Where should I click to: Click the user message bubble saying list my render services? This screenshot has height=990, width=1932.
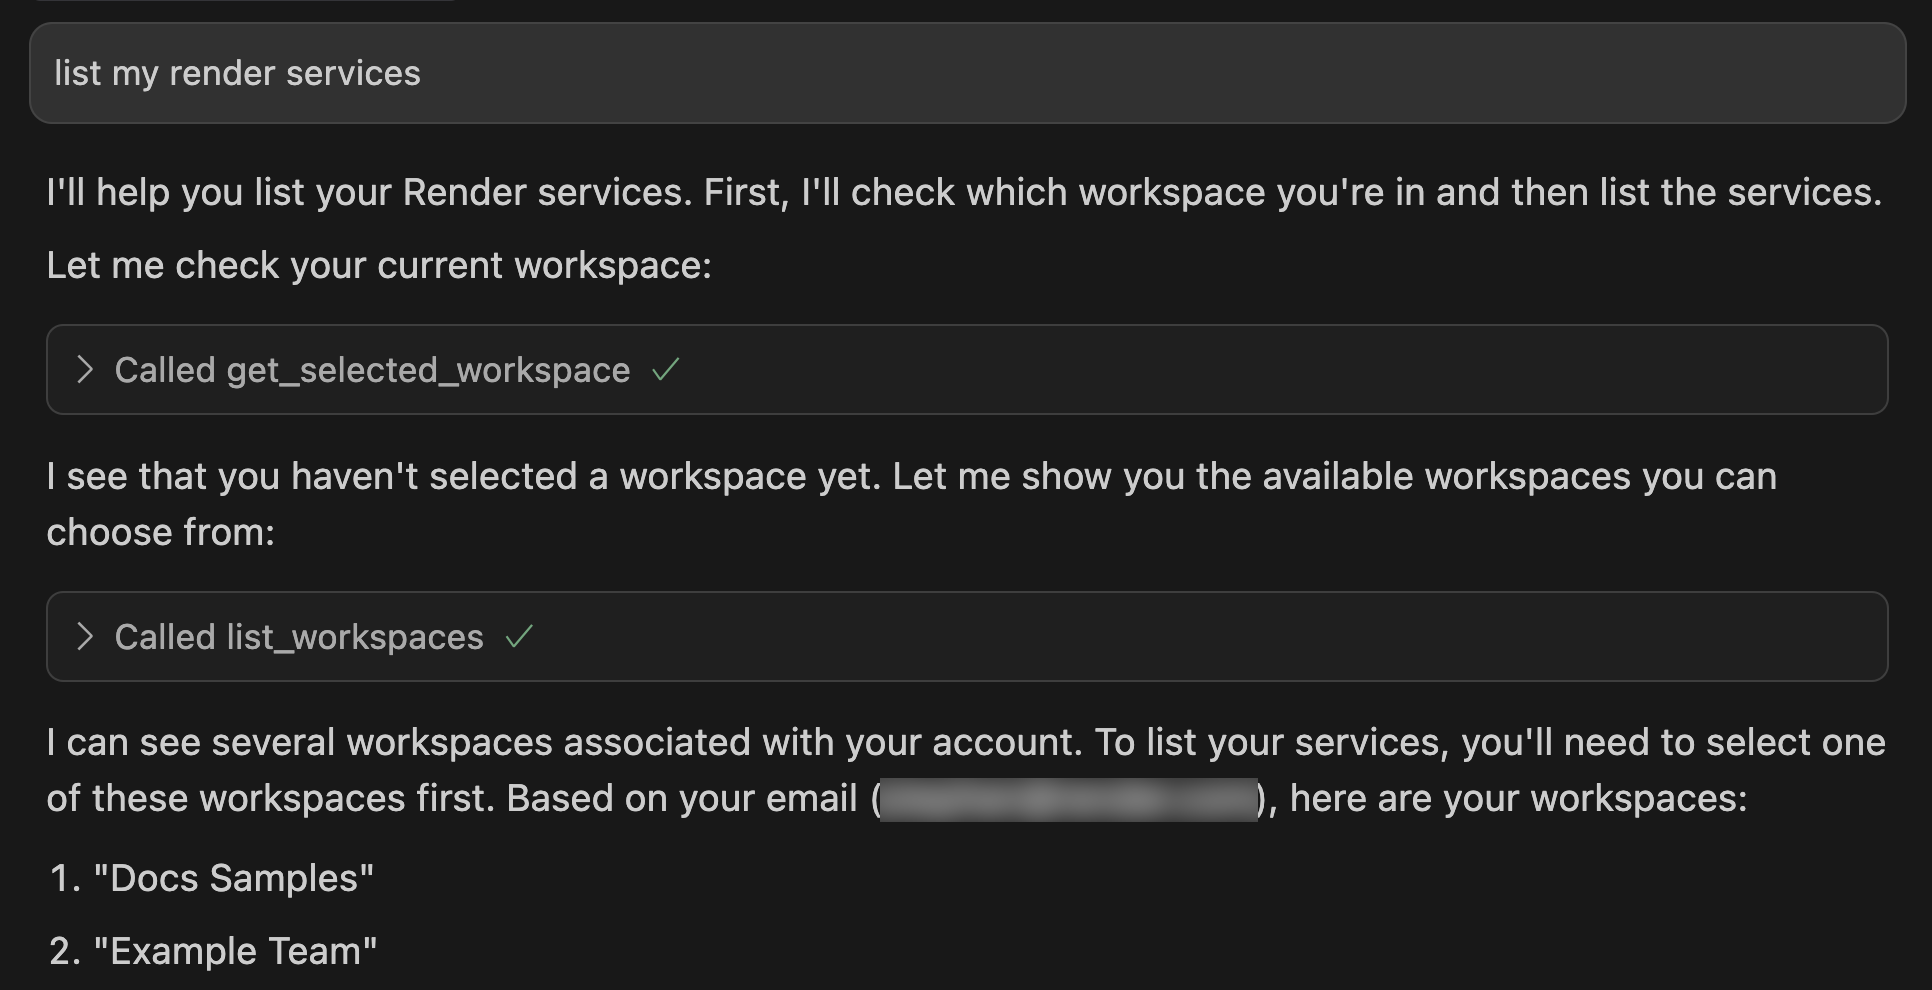coord(966,72)
